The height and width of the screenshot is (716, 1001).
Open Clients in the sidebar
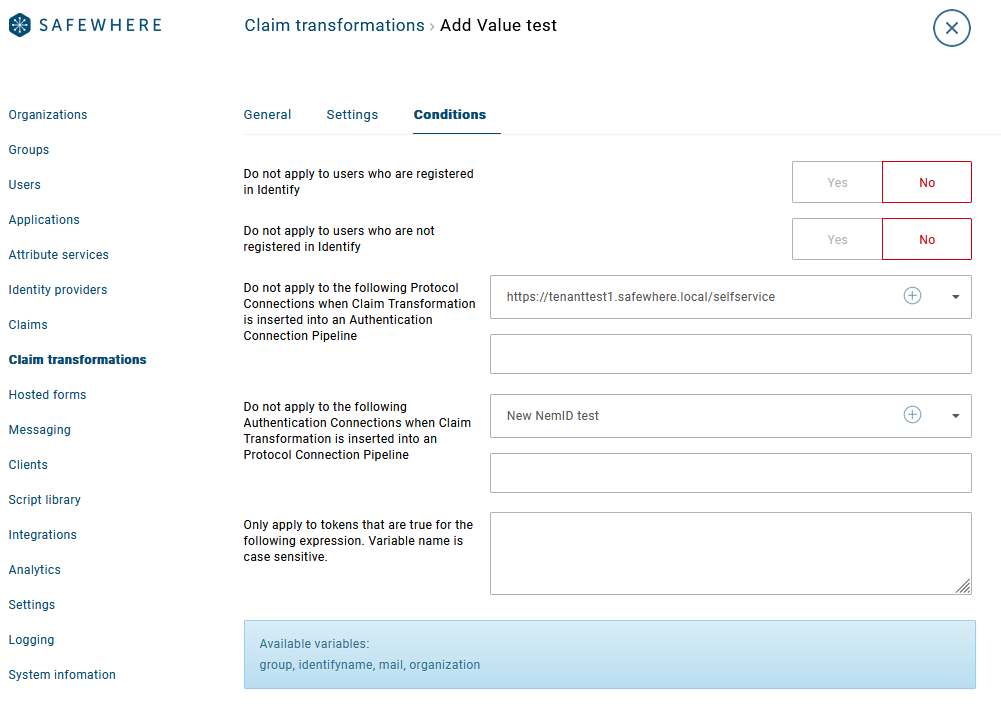[x=28, y=465]
